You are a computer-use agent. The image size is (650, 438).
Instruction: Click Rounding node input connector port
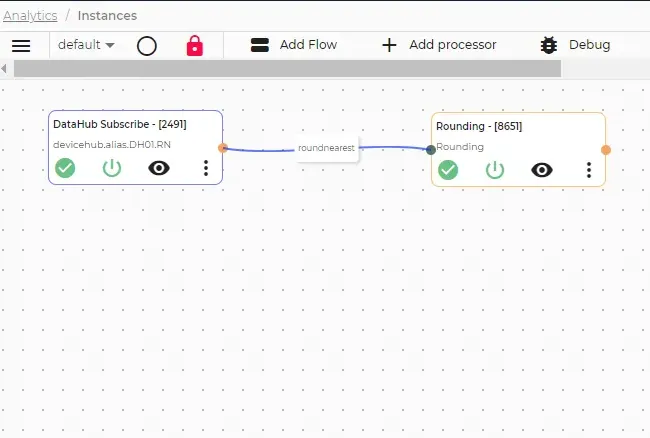point(431,150)
